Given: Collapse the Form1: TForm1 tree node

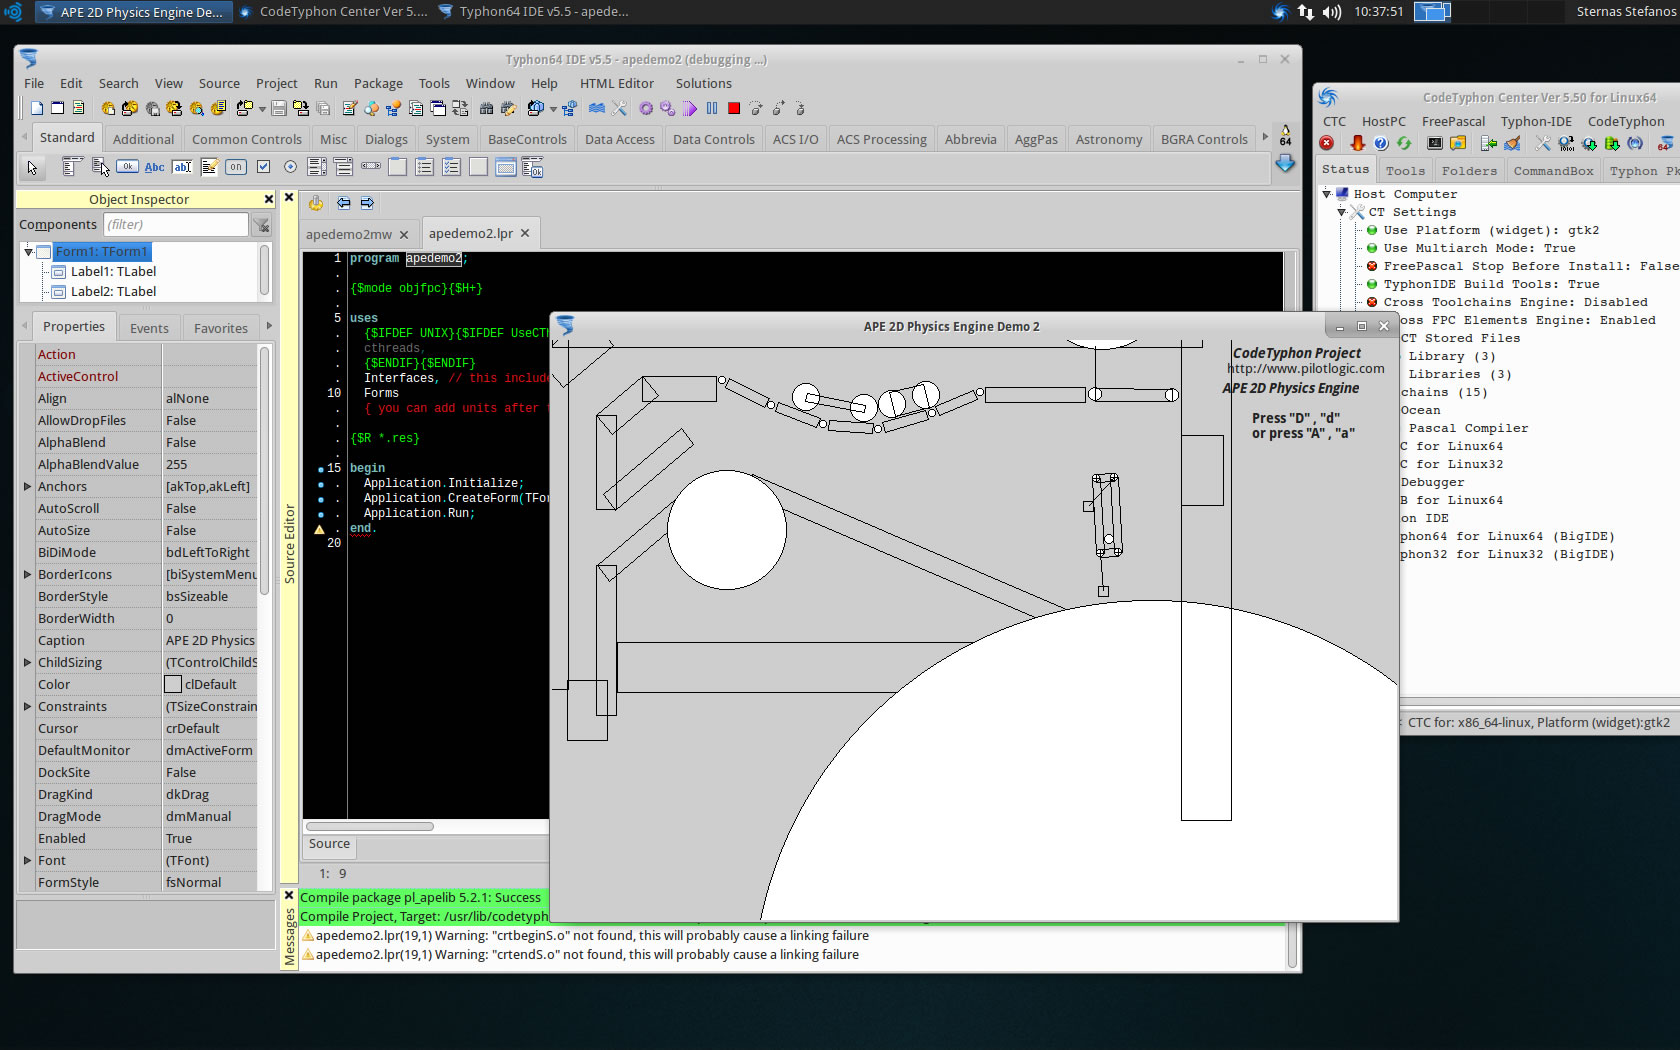Looking at the screenshot, I should (x=28, y=252).
